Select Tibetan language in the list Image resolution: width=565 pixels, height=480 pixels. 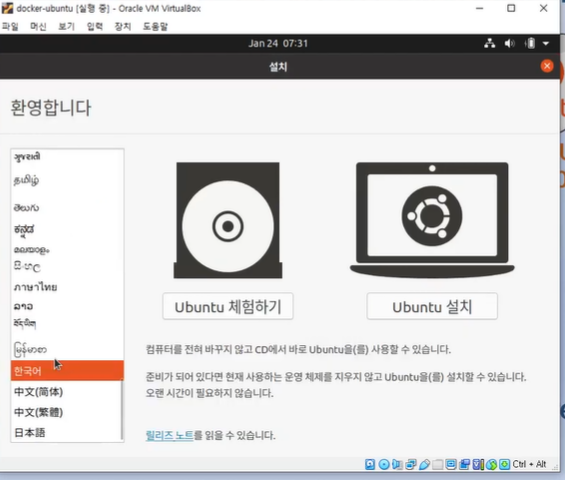click(67, 324)
